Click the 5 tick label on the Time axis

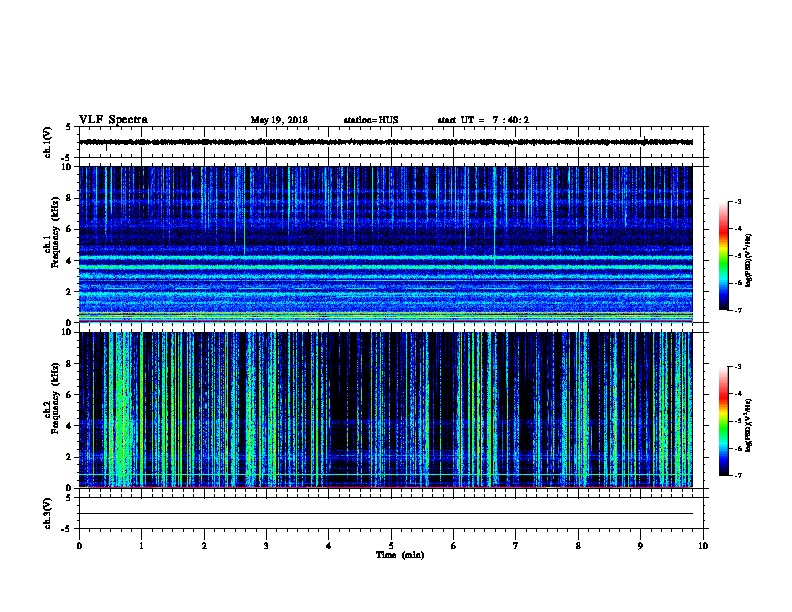[x=391, y=546]
